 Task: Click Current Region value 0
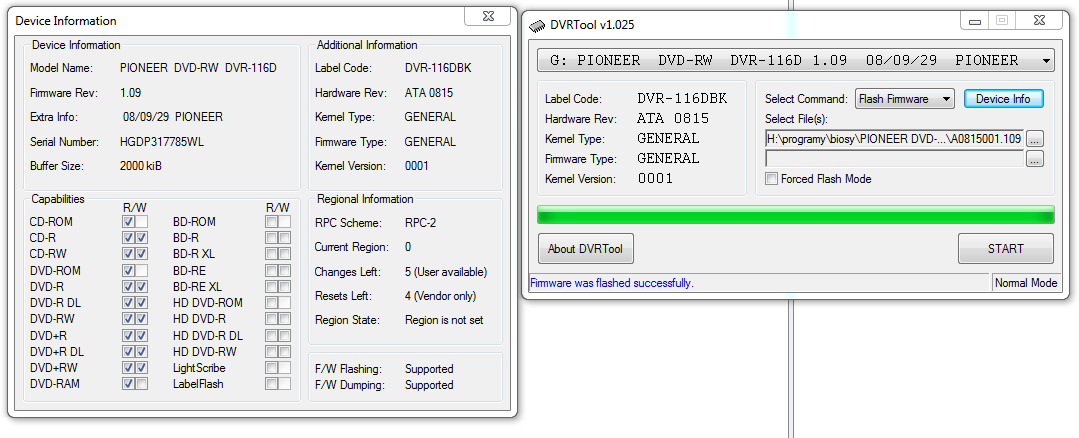(408, 247)
